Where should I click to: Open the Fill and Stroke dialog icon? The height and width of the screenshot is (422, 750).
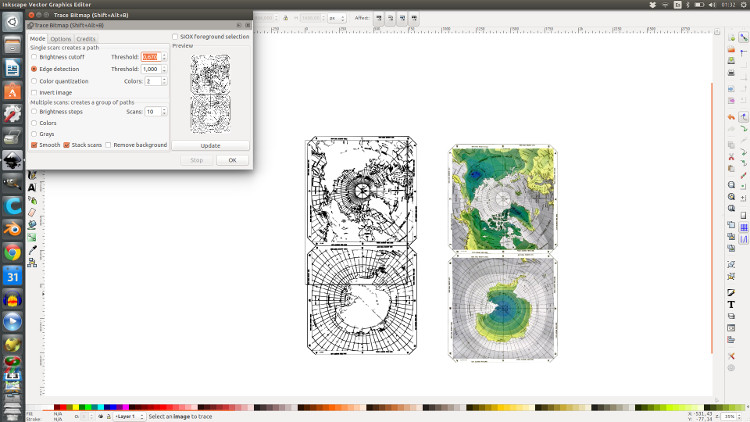[731, 292]
